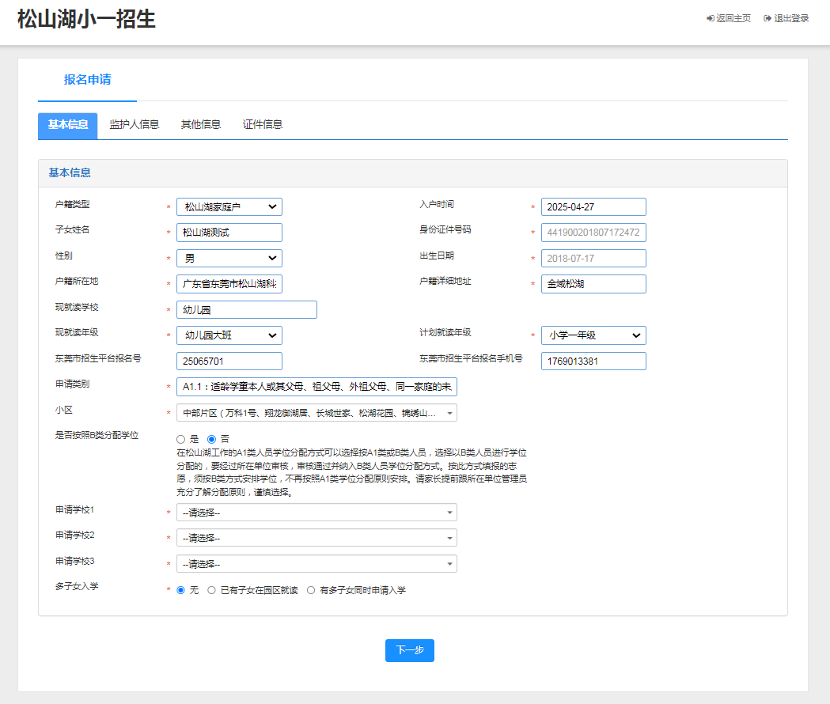
Task: Select 是 radio for B类分配学位
Action: 181,439
